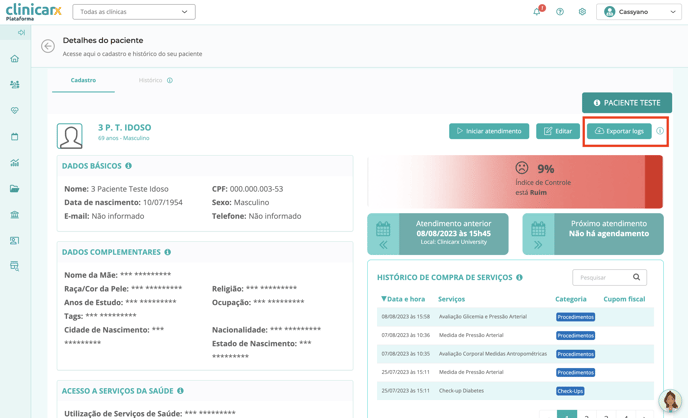This screenshot has height=418, width=688.
Task: Open notifications bell in top bar
Action: pos(537,12)
